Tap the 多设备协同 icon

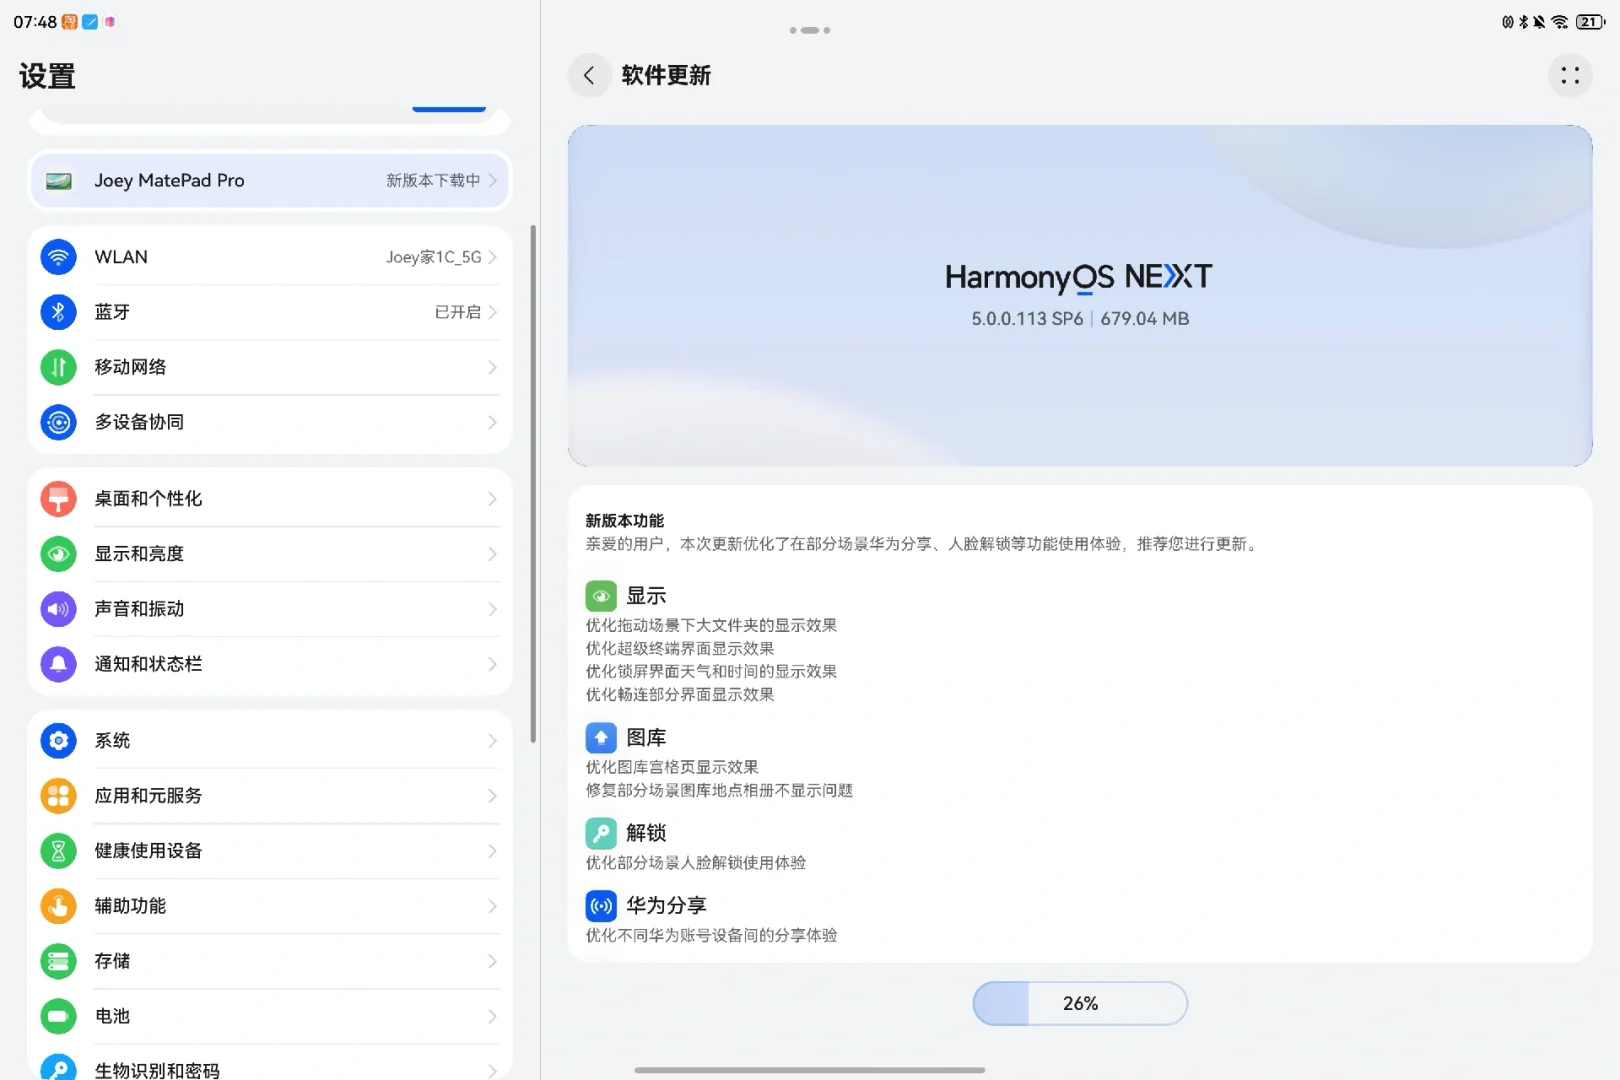tap(58, 422)
